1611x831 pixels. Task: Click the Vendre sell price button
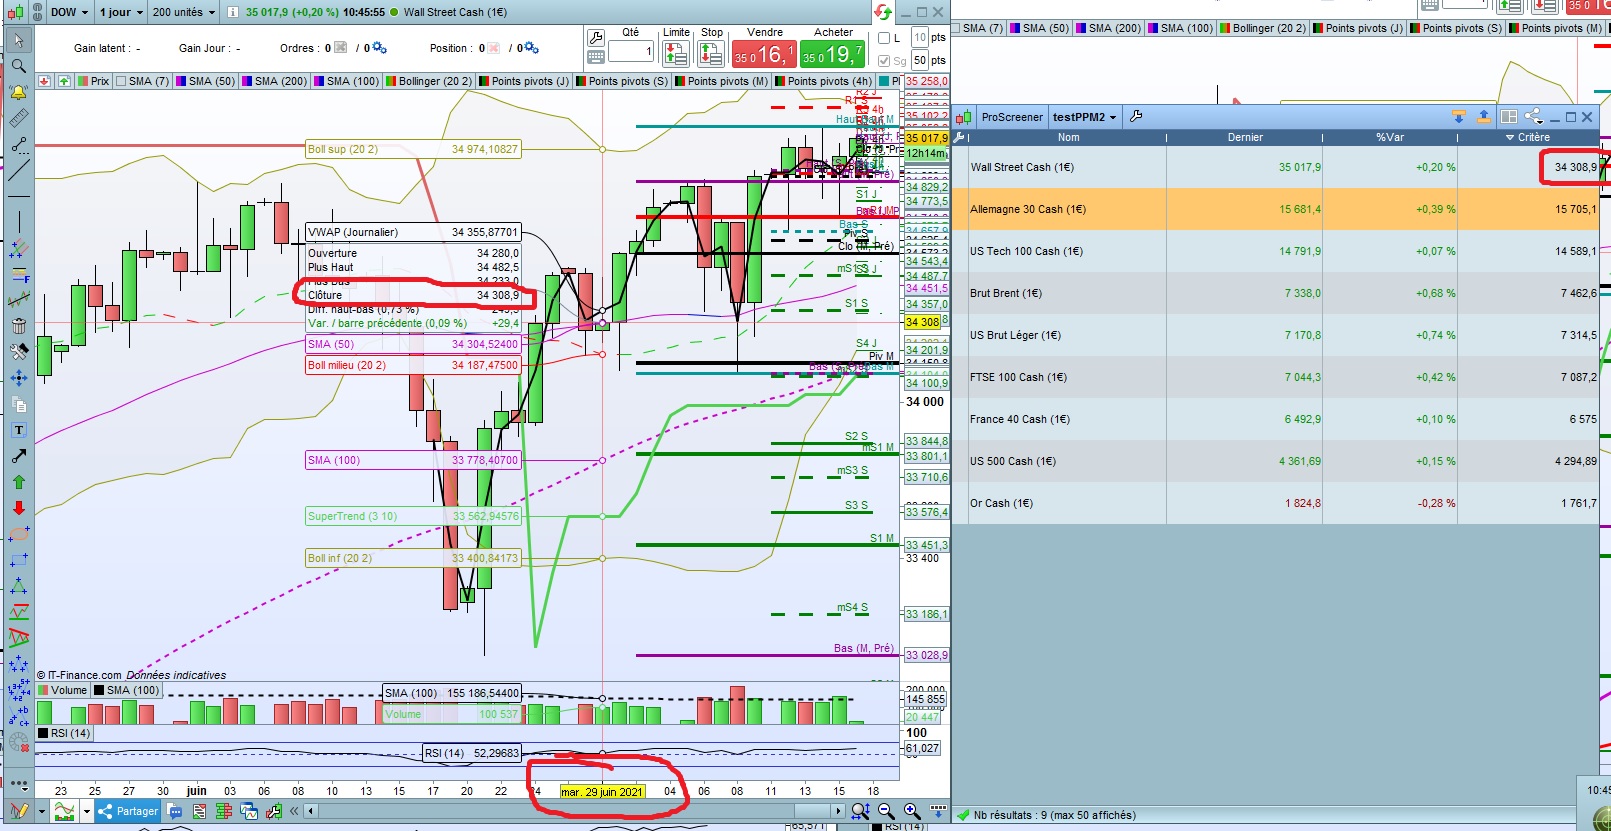point(764,54)
